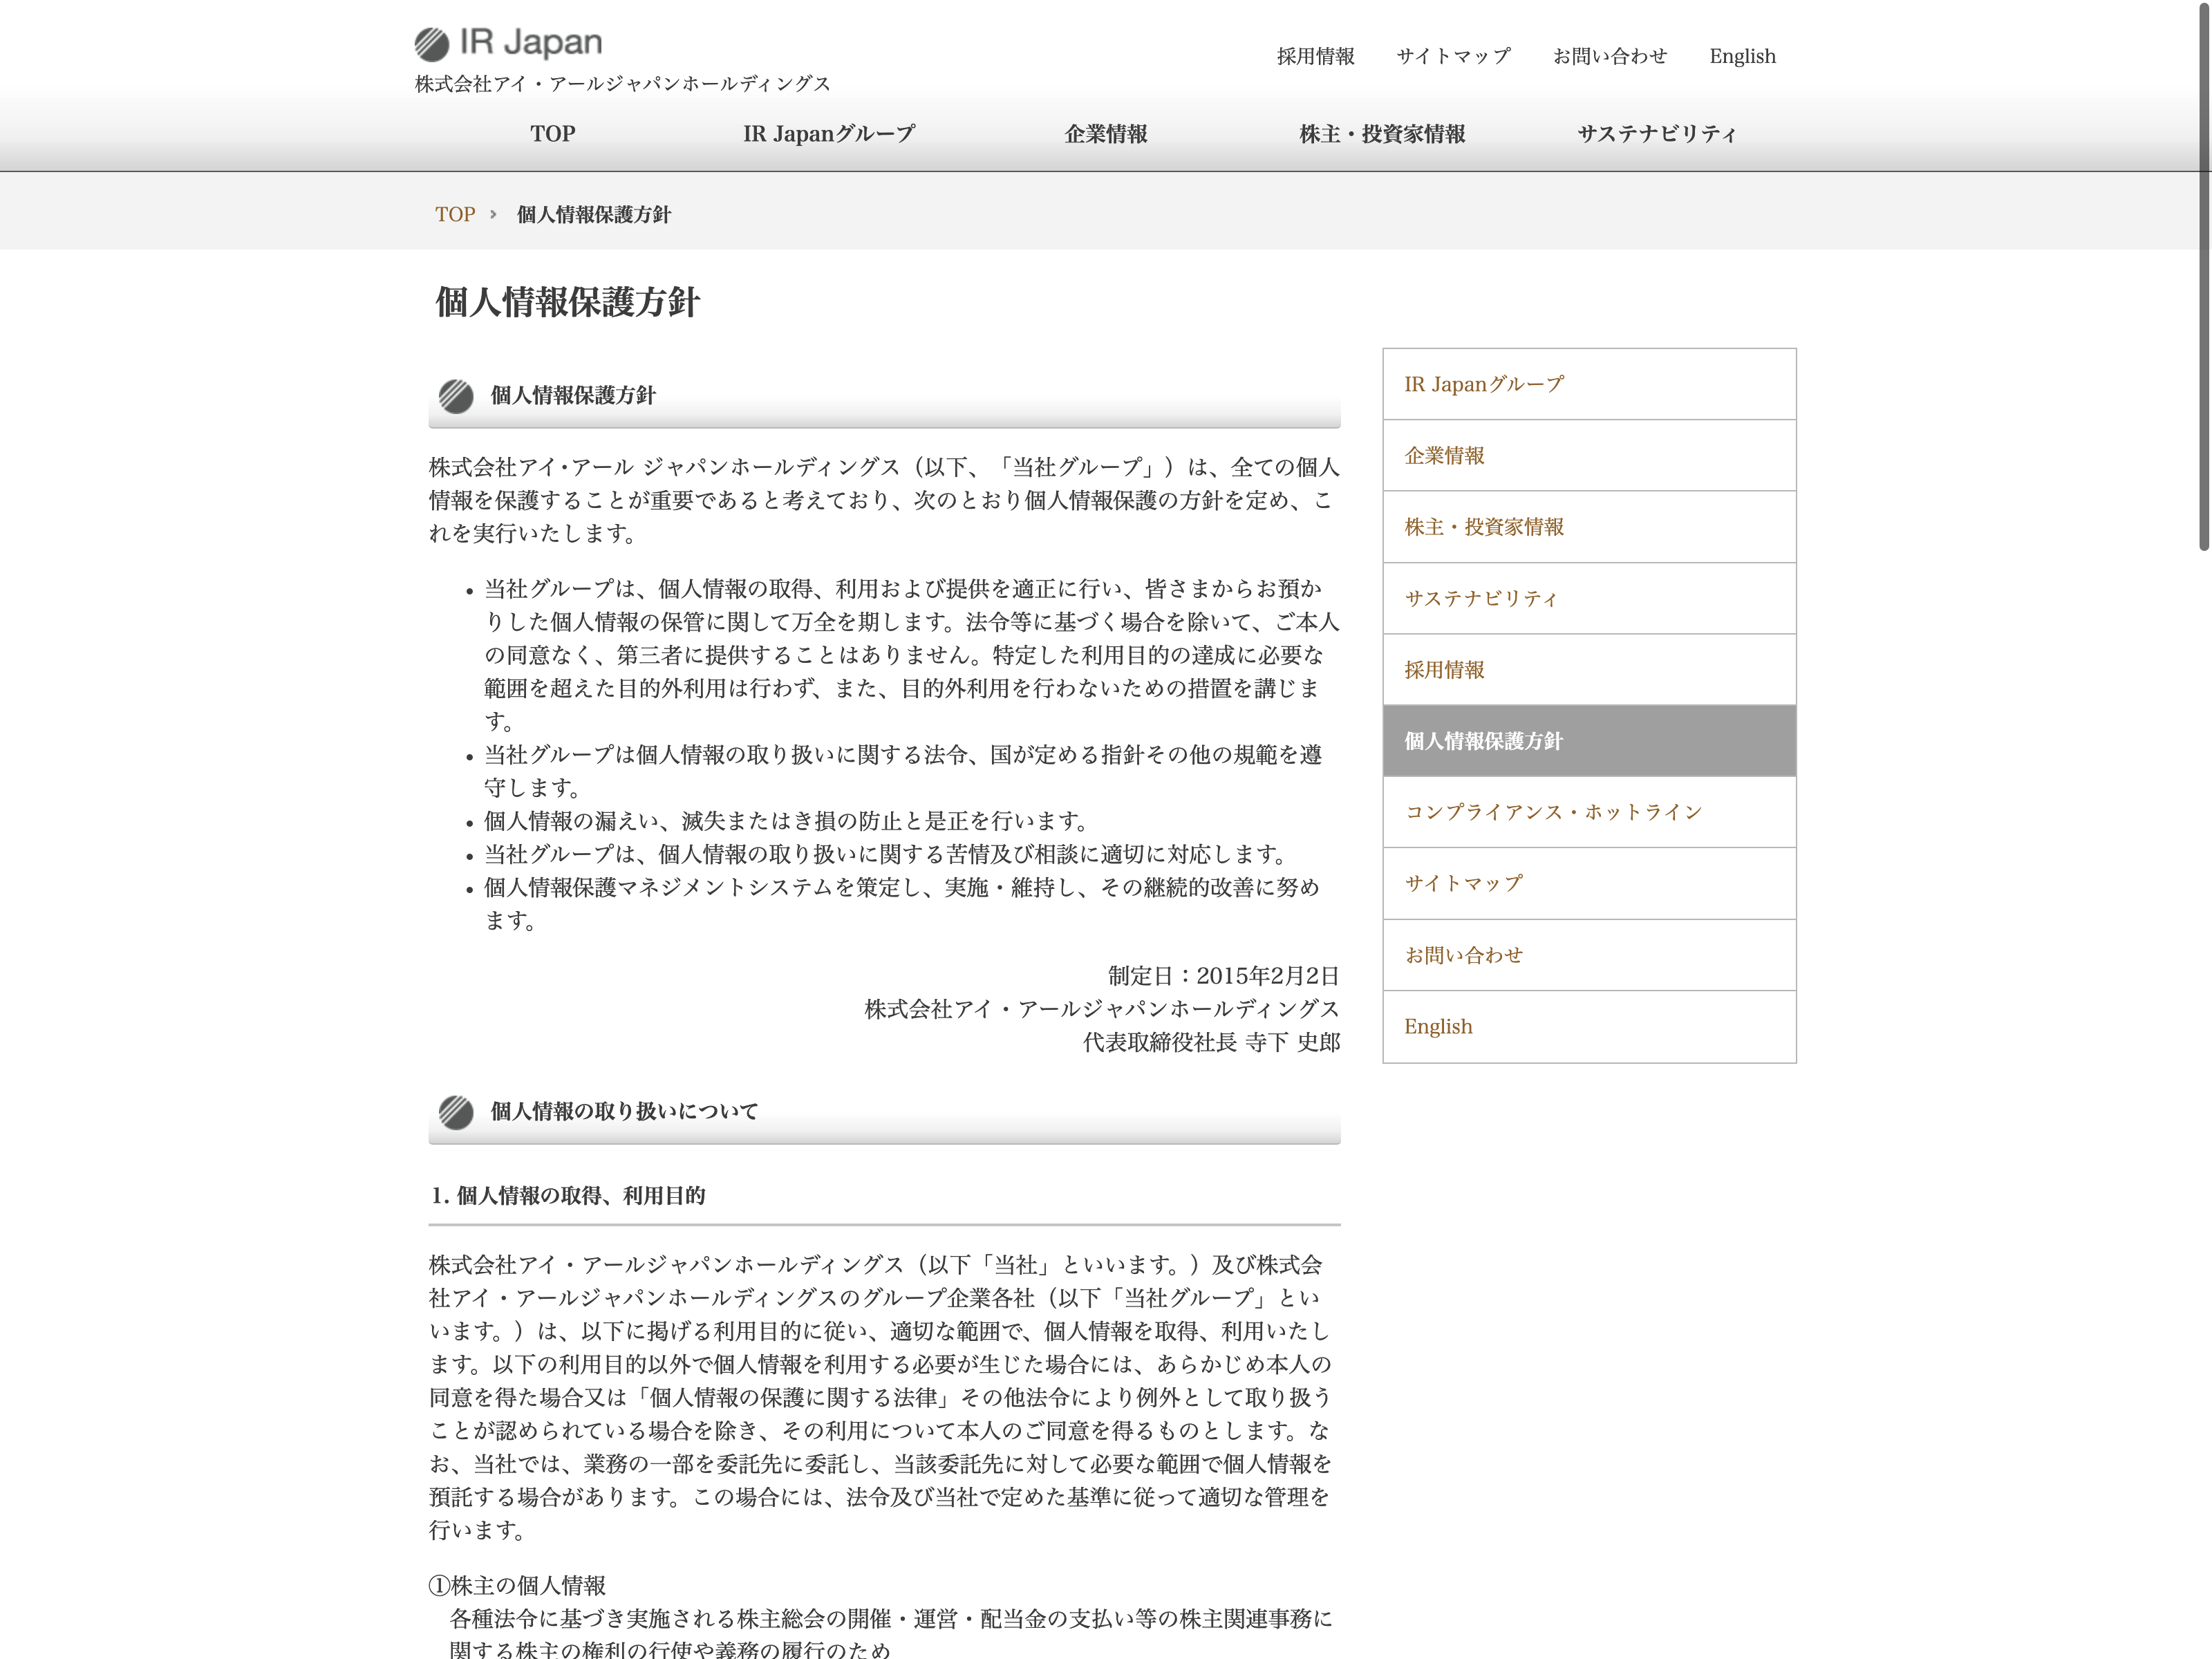This screenshot has height=1659, width=2212.
Task: Click TOP breadcrumb link
Action: [455, 215]
